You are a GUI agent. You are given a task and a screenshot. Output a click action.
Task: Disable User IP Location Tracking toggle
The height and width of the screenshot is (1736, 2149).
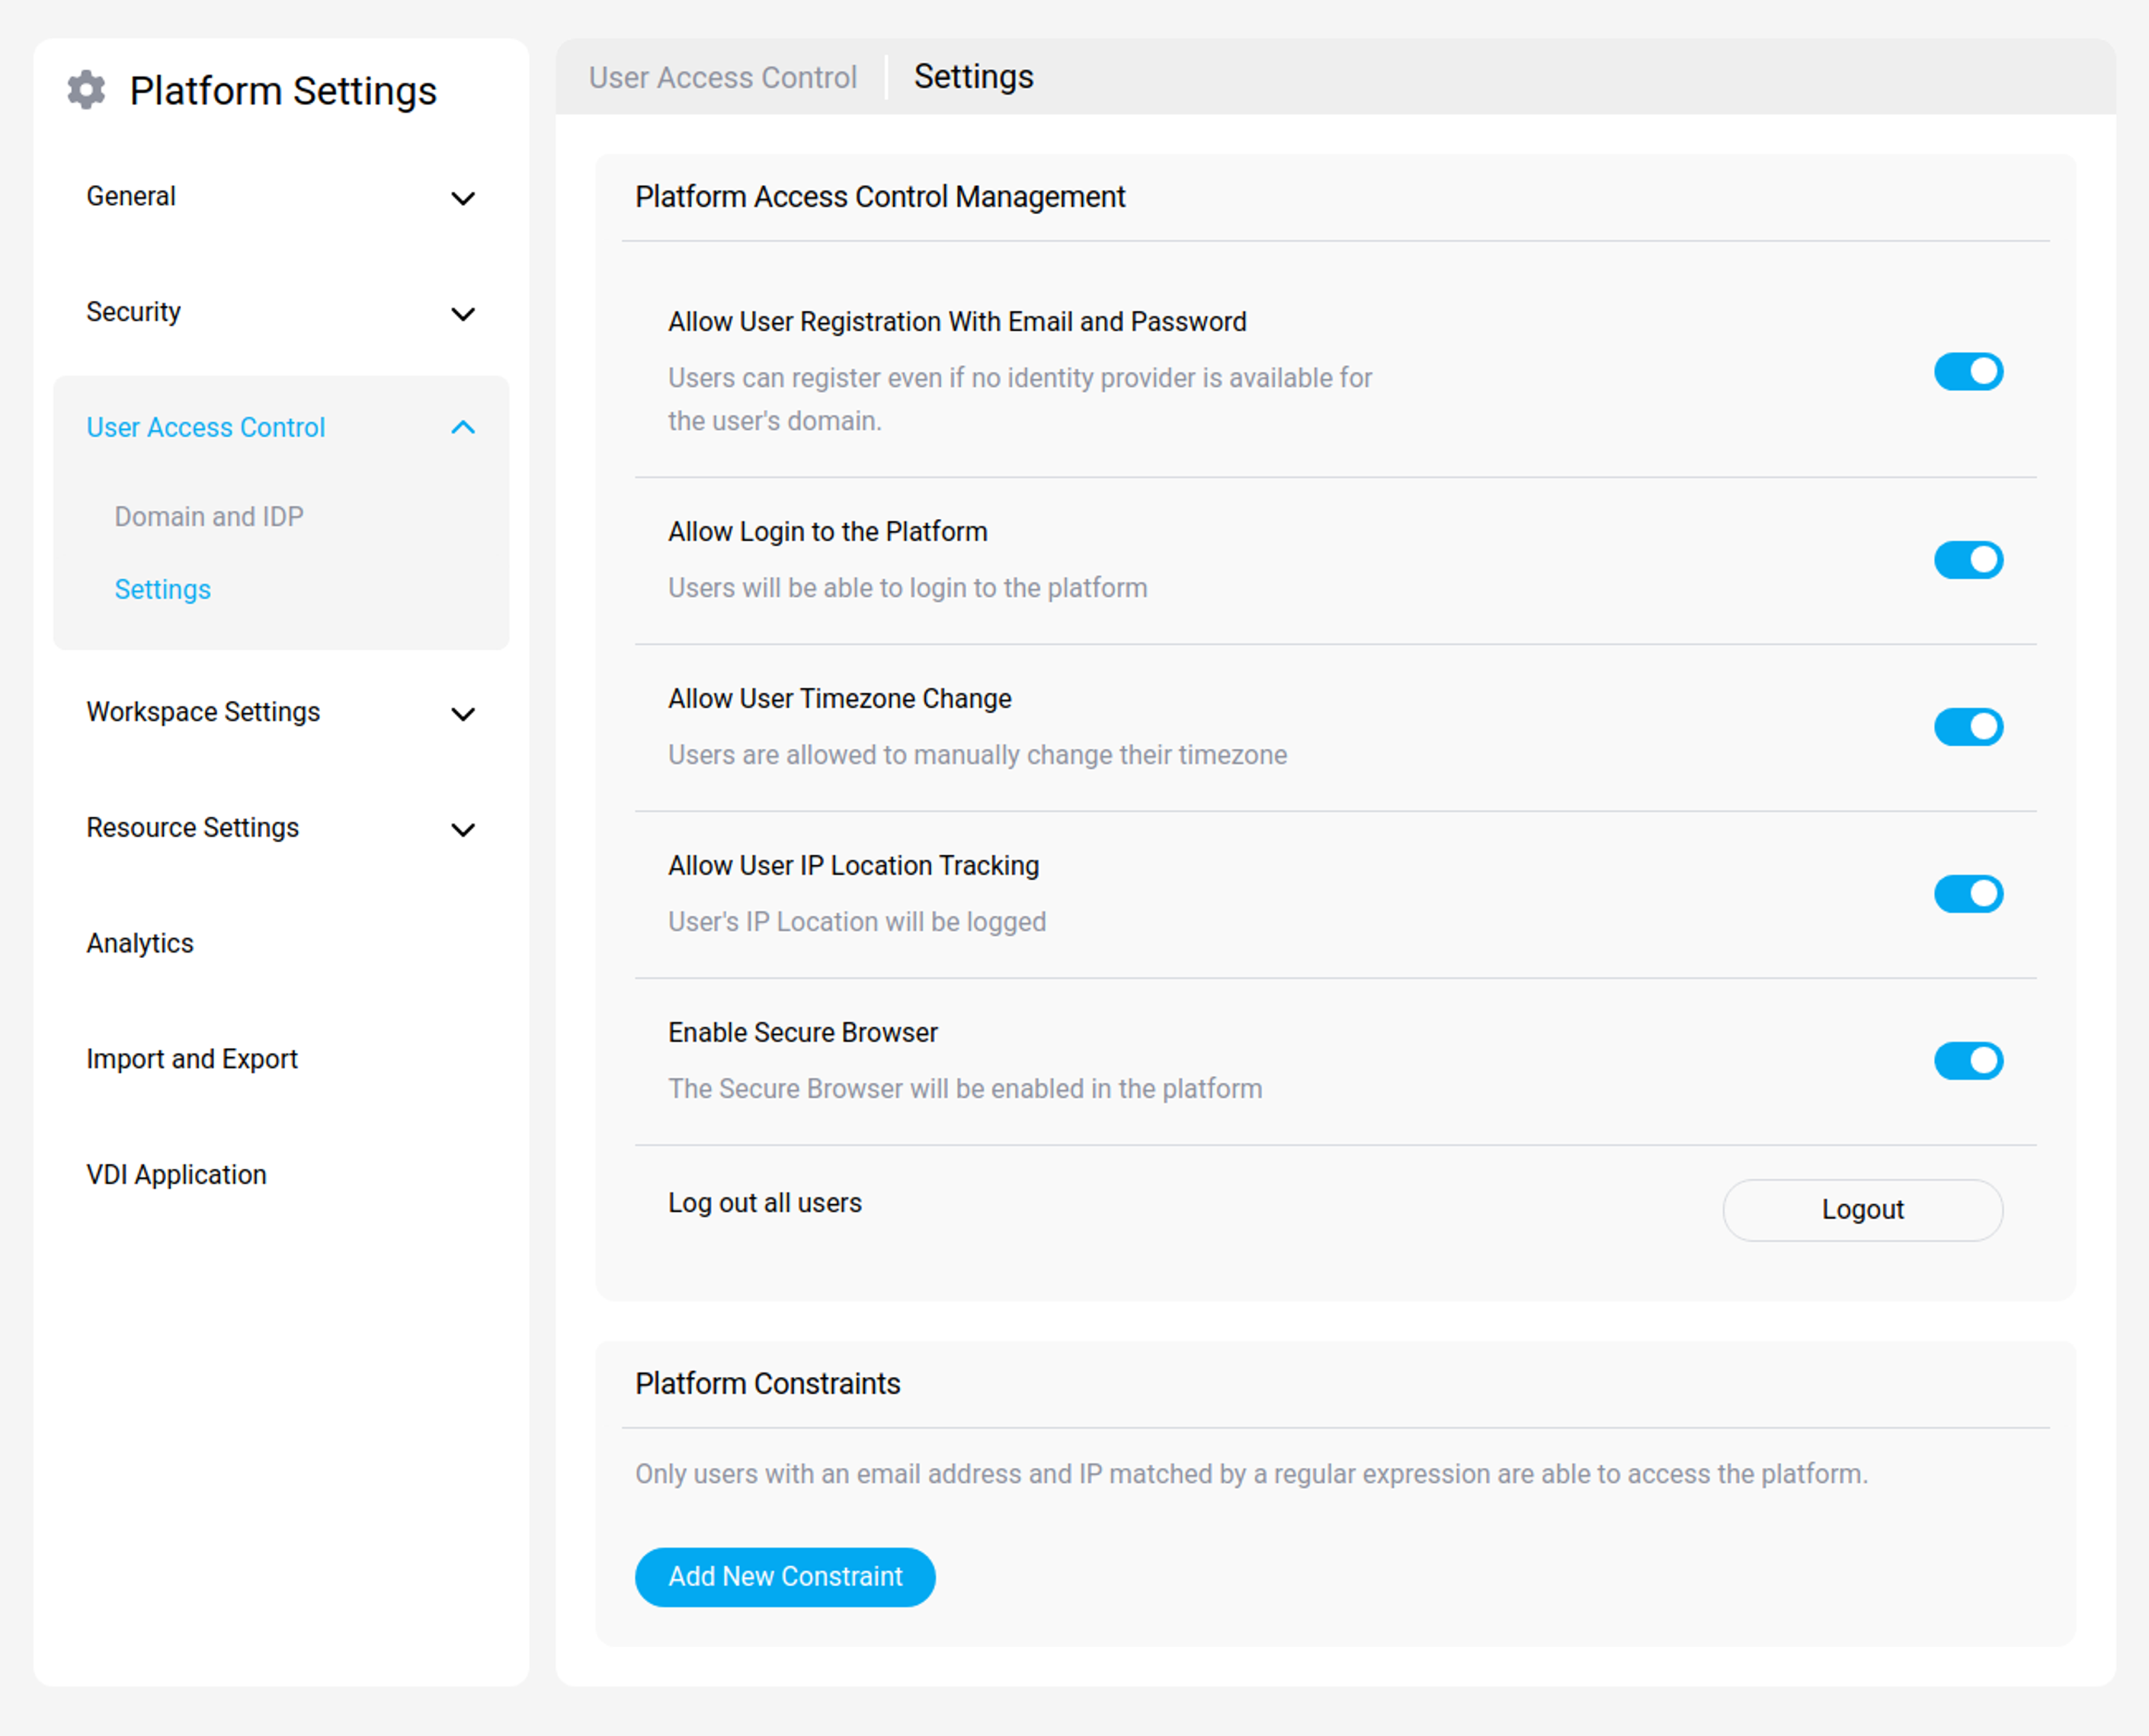point(1967,894)
